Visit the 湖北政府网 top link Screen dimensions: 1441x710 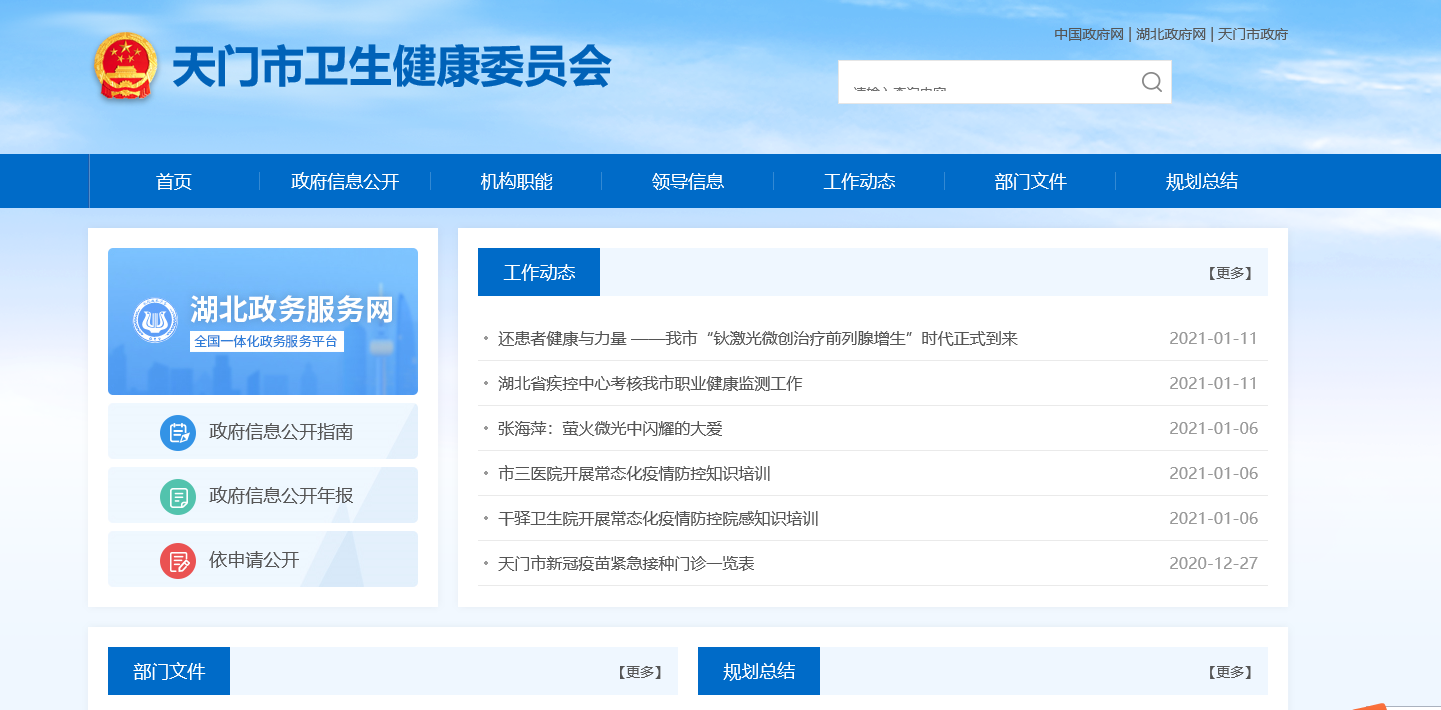point(1171,34)
